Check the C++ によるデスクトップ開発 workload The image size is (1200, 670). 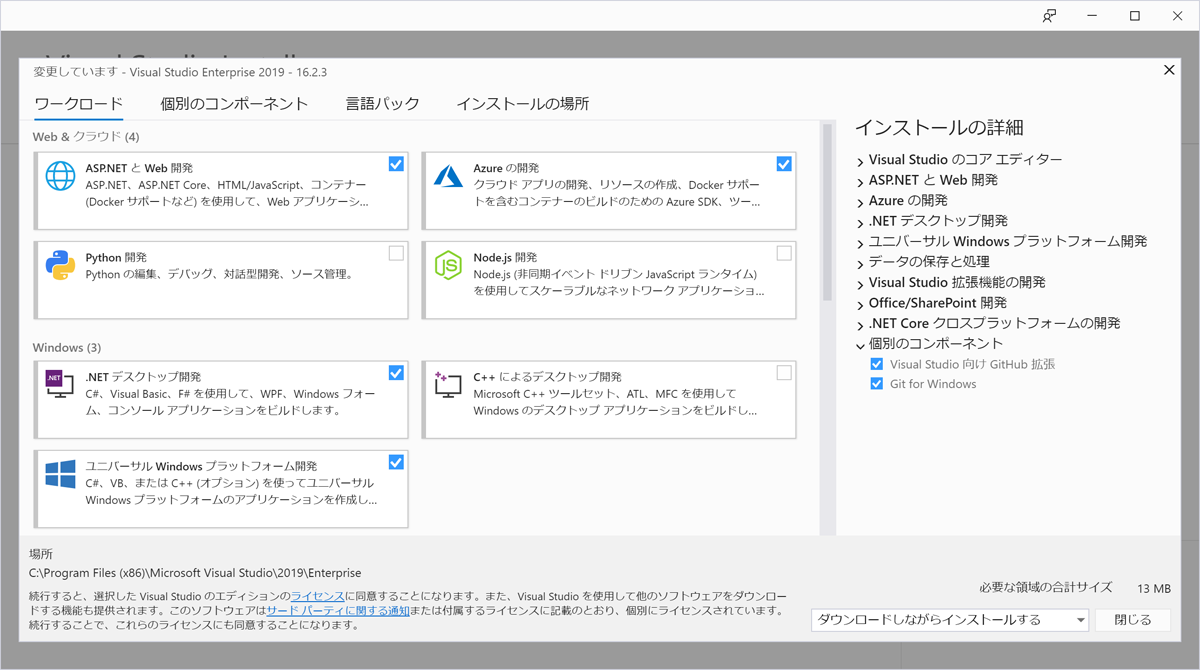(784, 373)
